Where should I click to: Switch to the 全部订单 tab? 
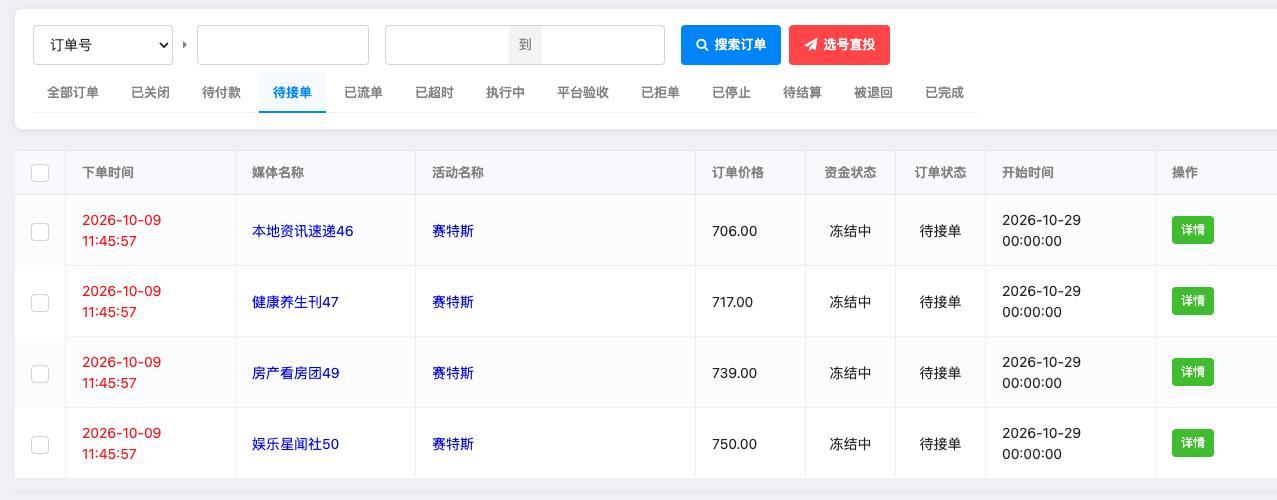click(x=73, y=93)
